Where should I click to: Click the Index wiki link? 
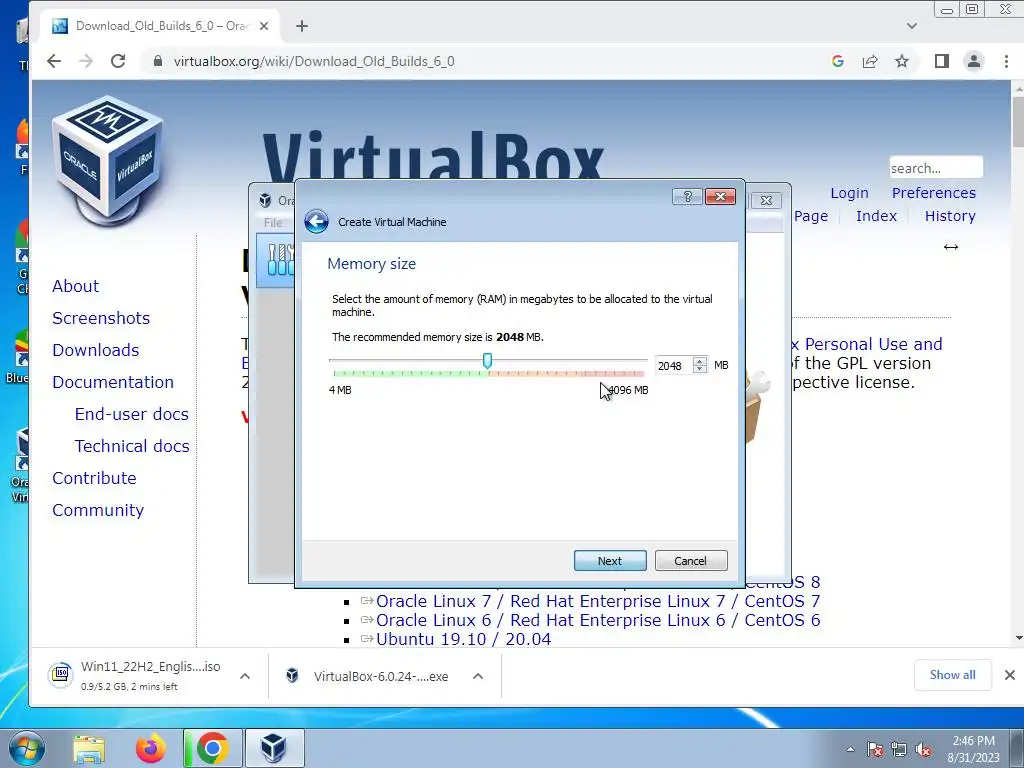coord(876,216)
